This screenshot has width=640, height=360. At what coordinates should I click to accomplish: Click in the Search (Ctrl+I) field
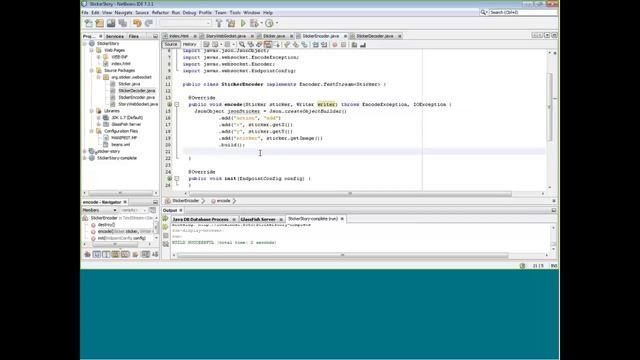[x=523, y=13]
